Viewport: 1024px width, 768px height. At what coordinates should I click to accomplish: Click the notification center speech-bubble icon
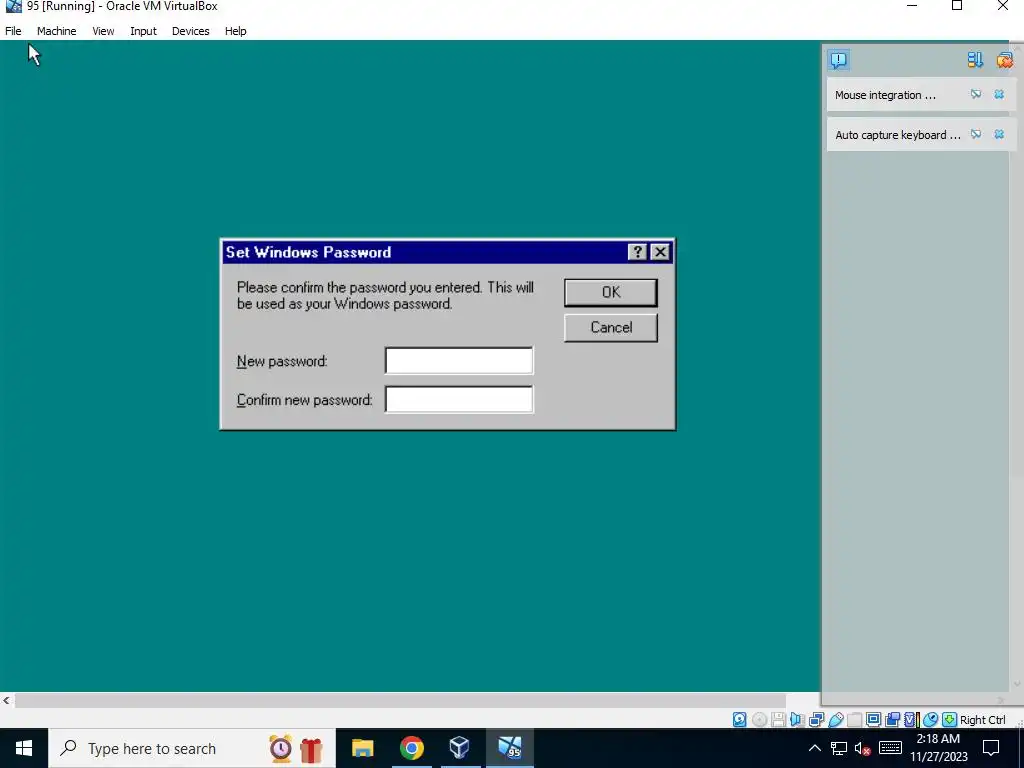(839, 60)
